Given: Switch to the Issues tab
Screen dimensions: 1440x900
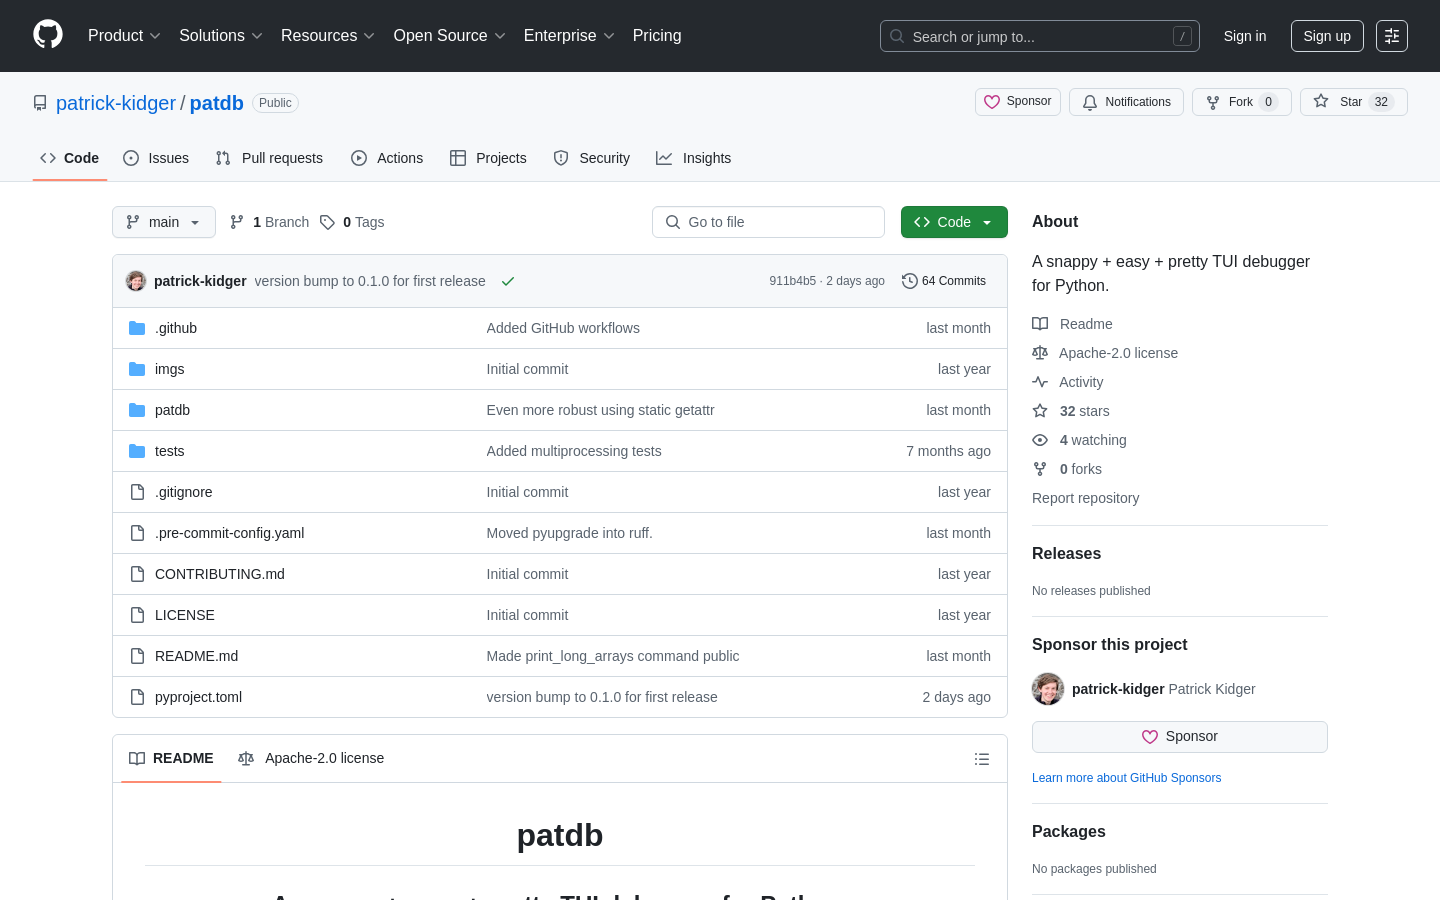Looking at the screenshot, I should point(156,158).
